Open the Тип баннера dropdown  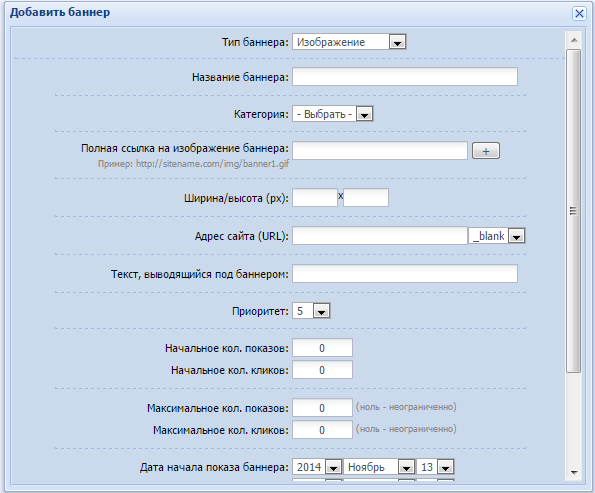349,42
